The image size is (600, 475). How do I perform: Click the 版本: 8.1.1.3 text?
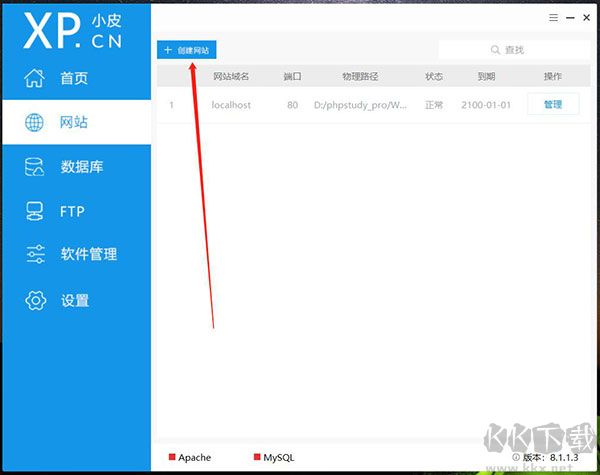550,457
